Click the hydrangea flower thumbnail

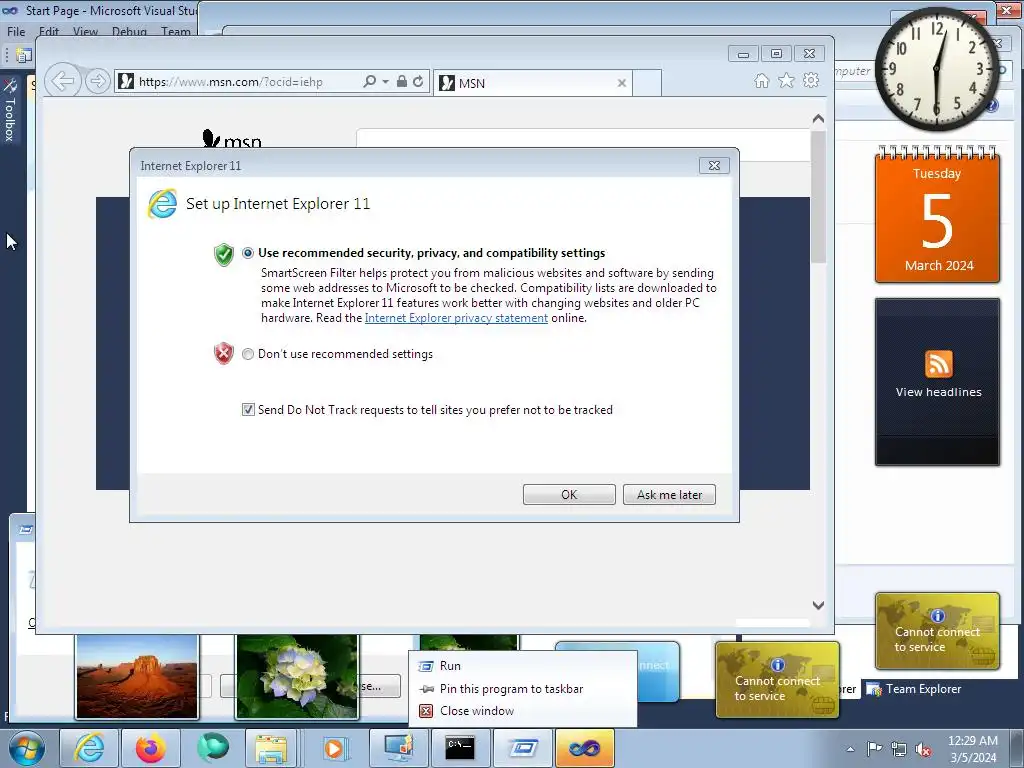tap(297, 677)
